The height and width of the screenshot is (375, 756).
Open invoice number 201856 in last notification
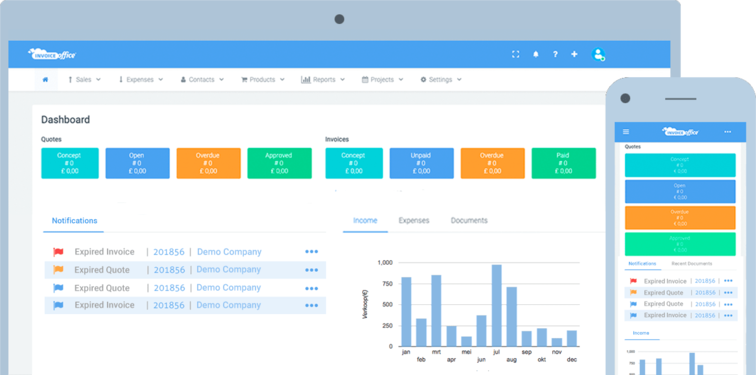click(x=169, y=305)
